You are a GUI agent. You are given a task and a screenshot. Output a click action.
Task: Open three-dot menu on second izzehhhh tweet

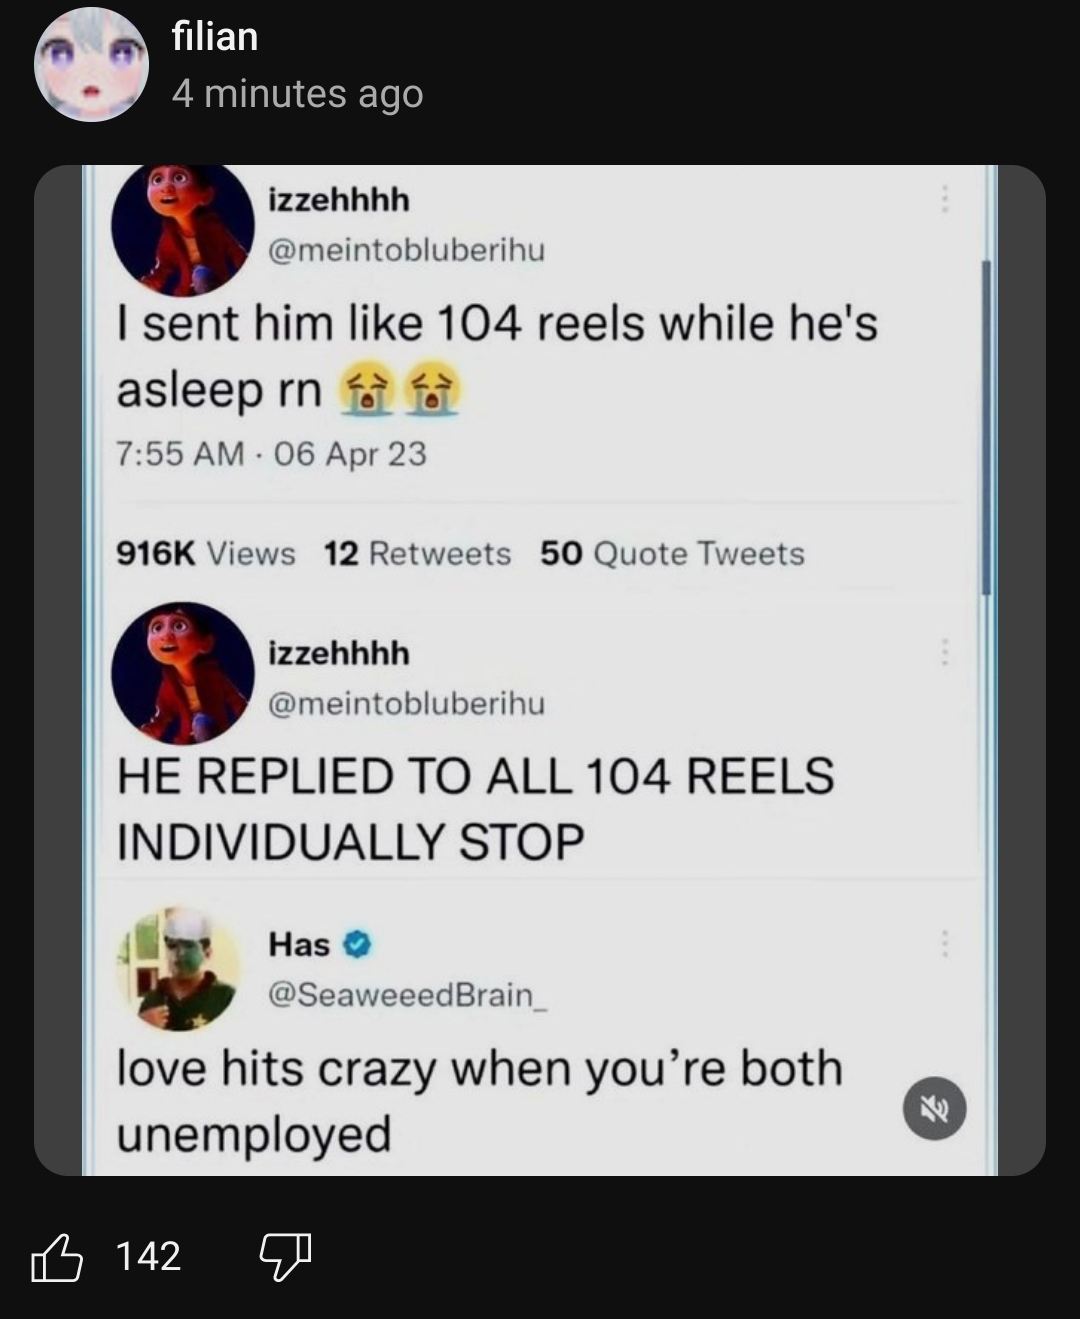(942, 652)
